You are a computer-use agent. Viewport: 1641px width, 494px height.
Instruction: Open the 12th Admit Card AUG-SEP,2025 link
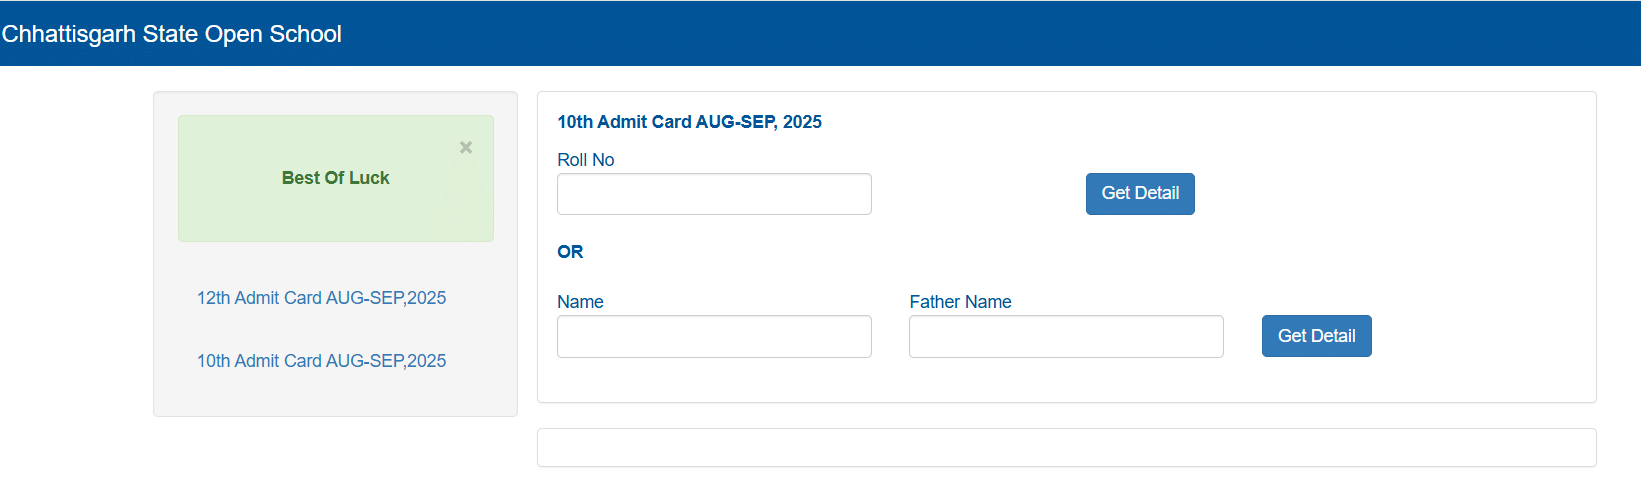[321, 298]
